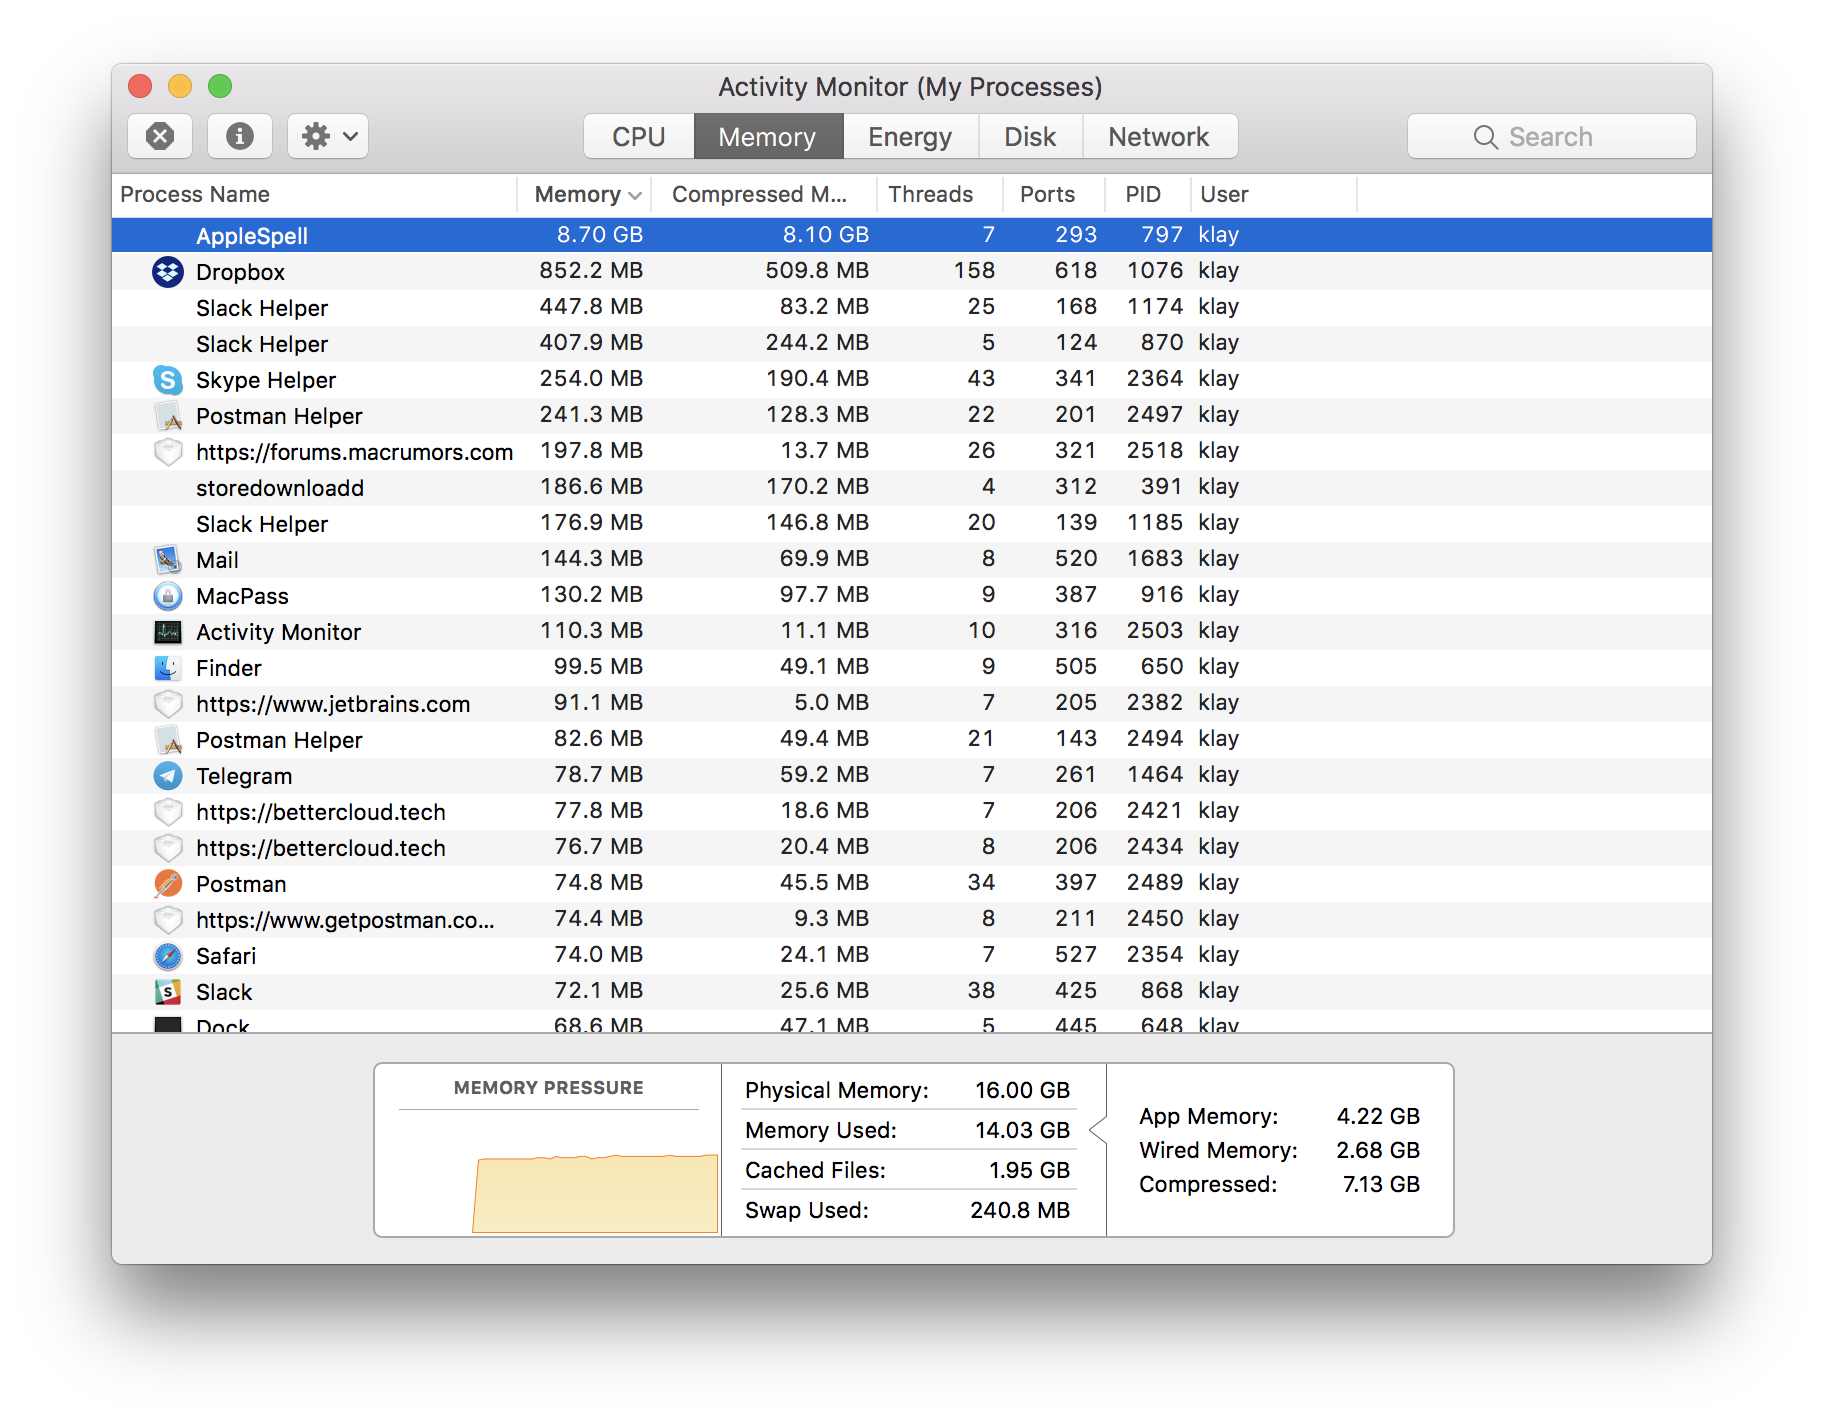Sort by the User column header
The width and height of the screenshot is (1824, 1424).
point(1273,194)
